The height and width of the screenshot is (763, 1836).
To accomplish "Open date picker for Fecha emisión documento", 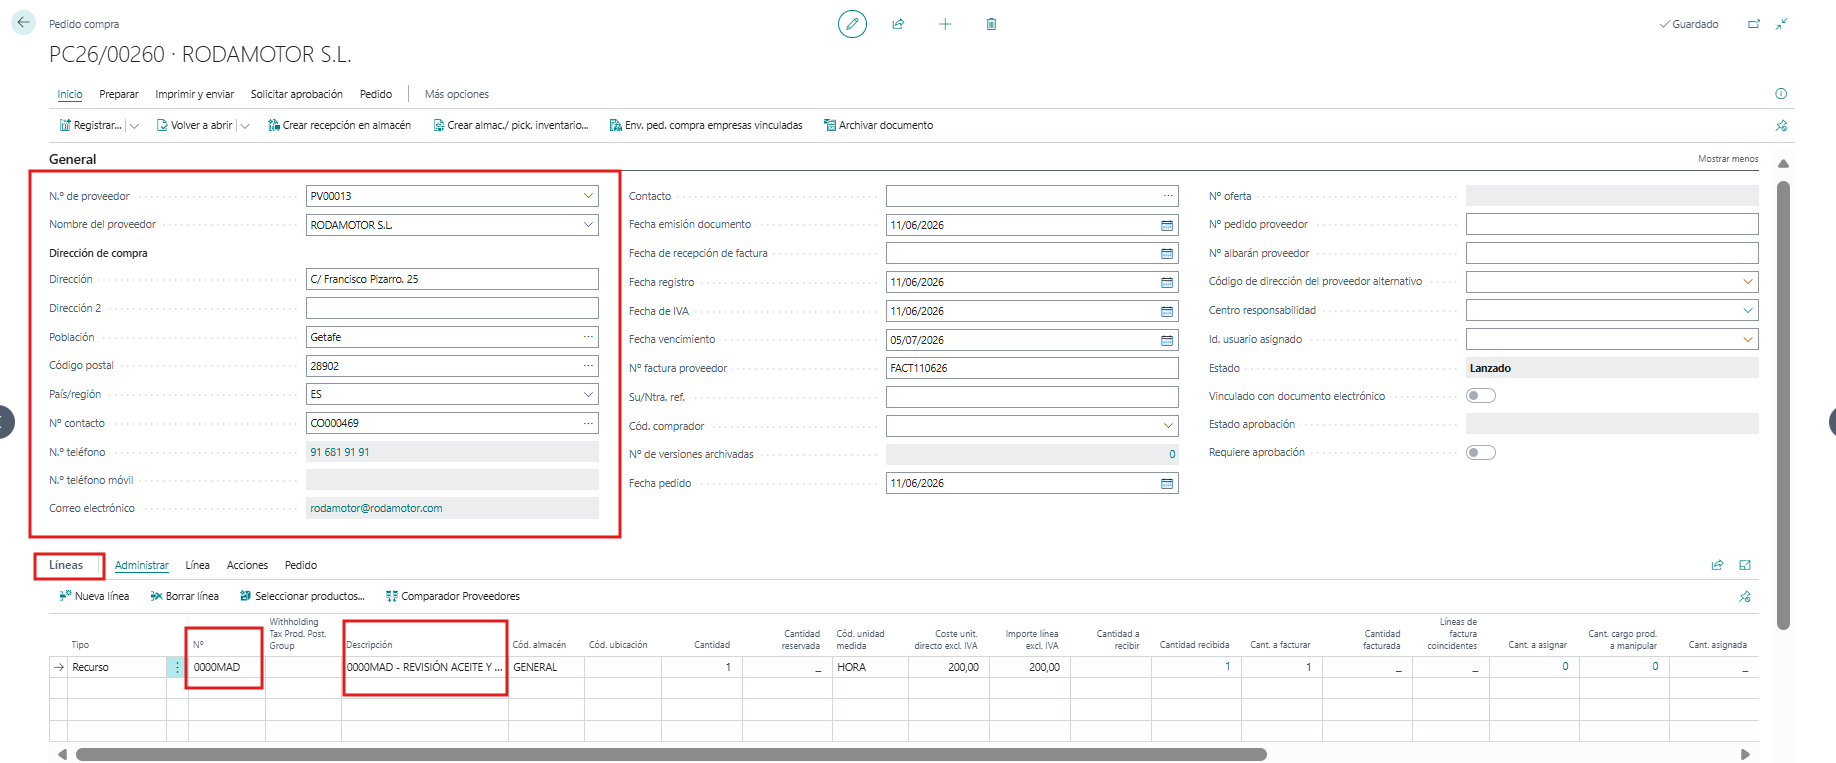I will pyautogui.click(x=1167, y=225).
